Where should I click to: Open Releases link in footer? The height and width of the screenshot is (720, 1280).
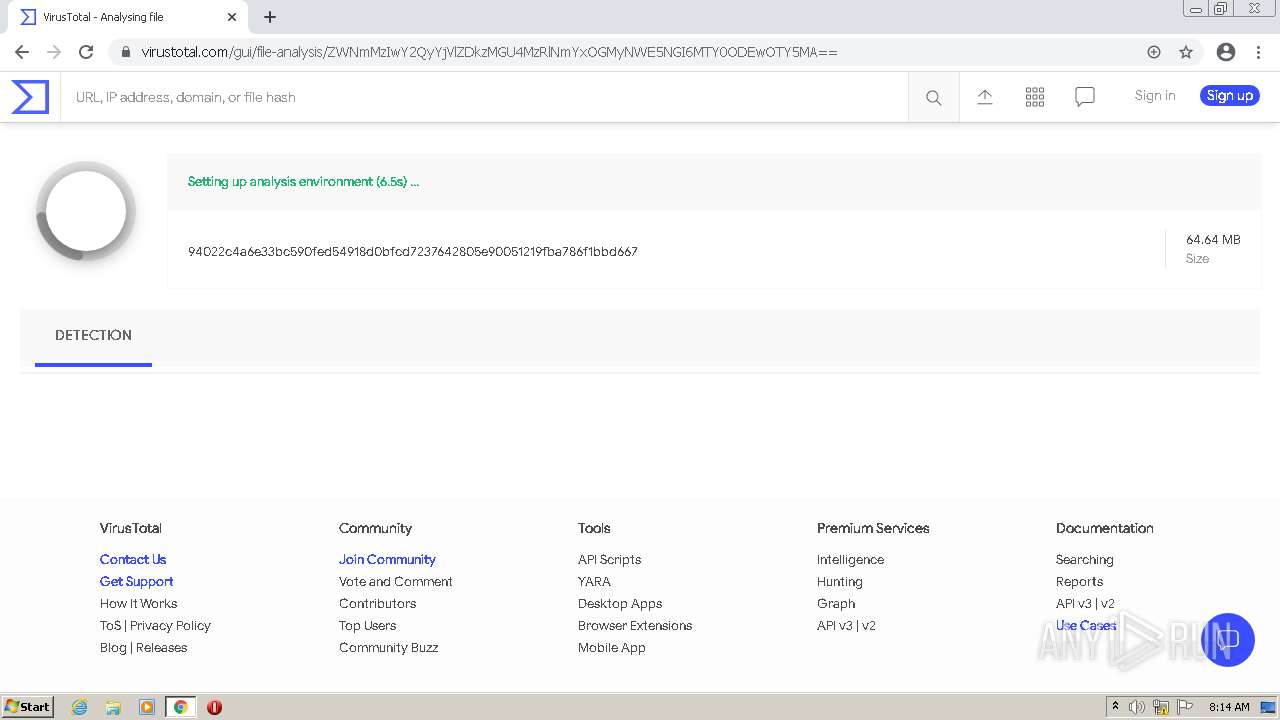pos(162,648)
